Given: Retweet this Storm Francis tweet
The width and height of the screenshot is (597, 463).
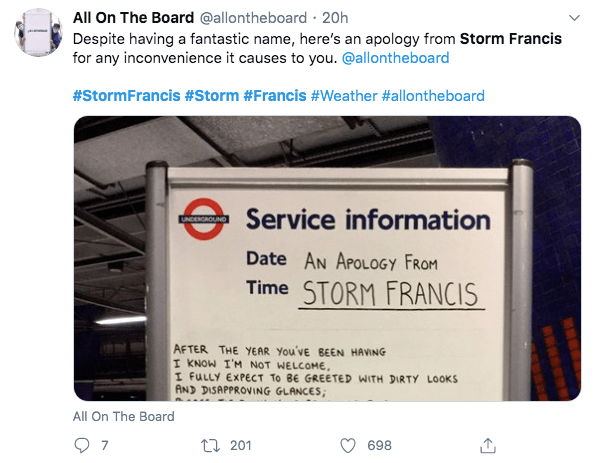Looking at the screenshot, I should tap(210, 445).
